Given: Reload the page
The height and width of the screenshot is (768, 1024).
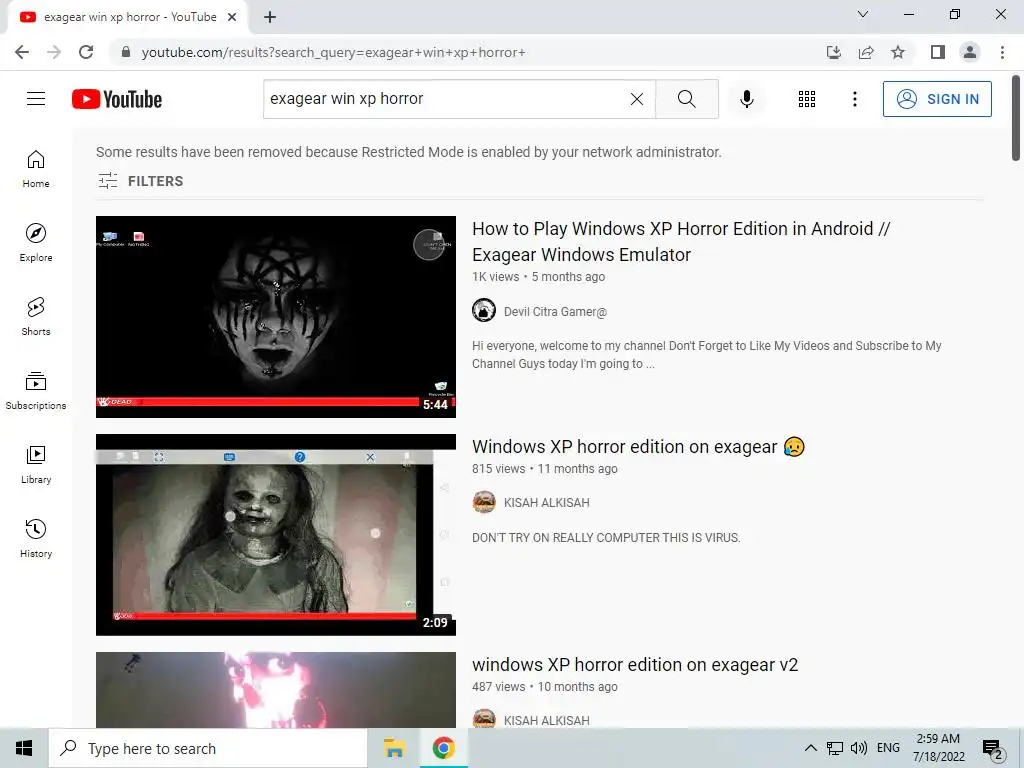Looking at the screenshot, I should coord(86,52).
